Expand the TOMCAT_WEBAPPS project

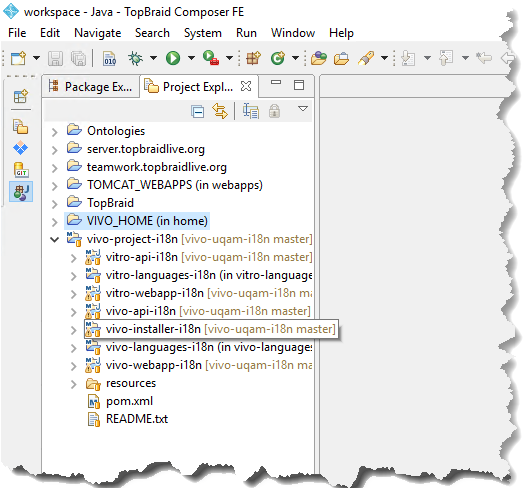(54, 186)
